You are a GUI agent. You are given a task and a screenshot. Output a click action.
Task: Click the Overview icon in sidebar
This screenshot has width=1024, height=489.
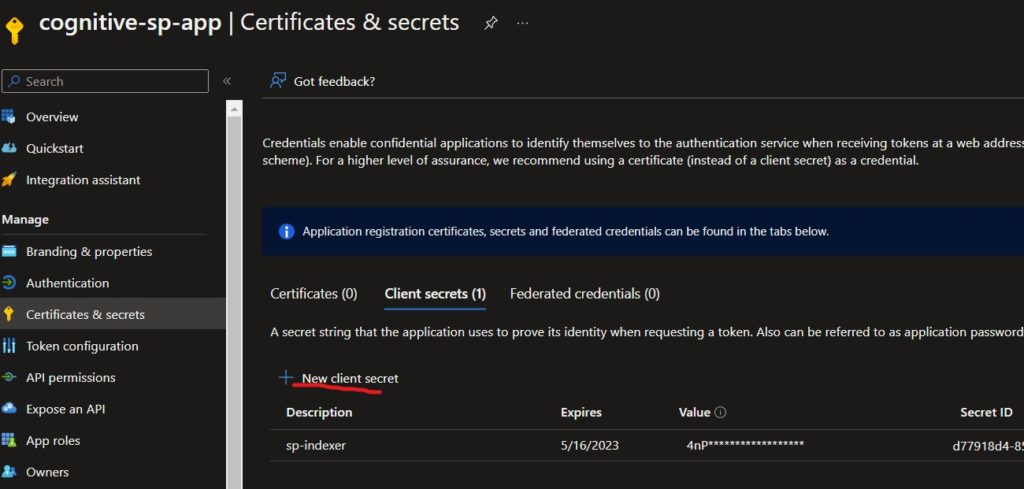[x=8, y=117]
